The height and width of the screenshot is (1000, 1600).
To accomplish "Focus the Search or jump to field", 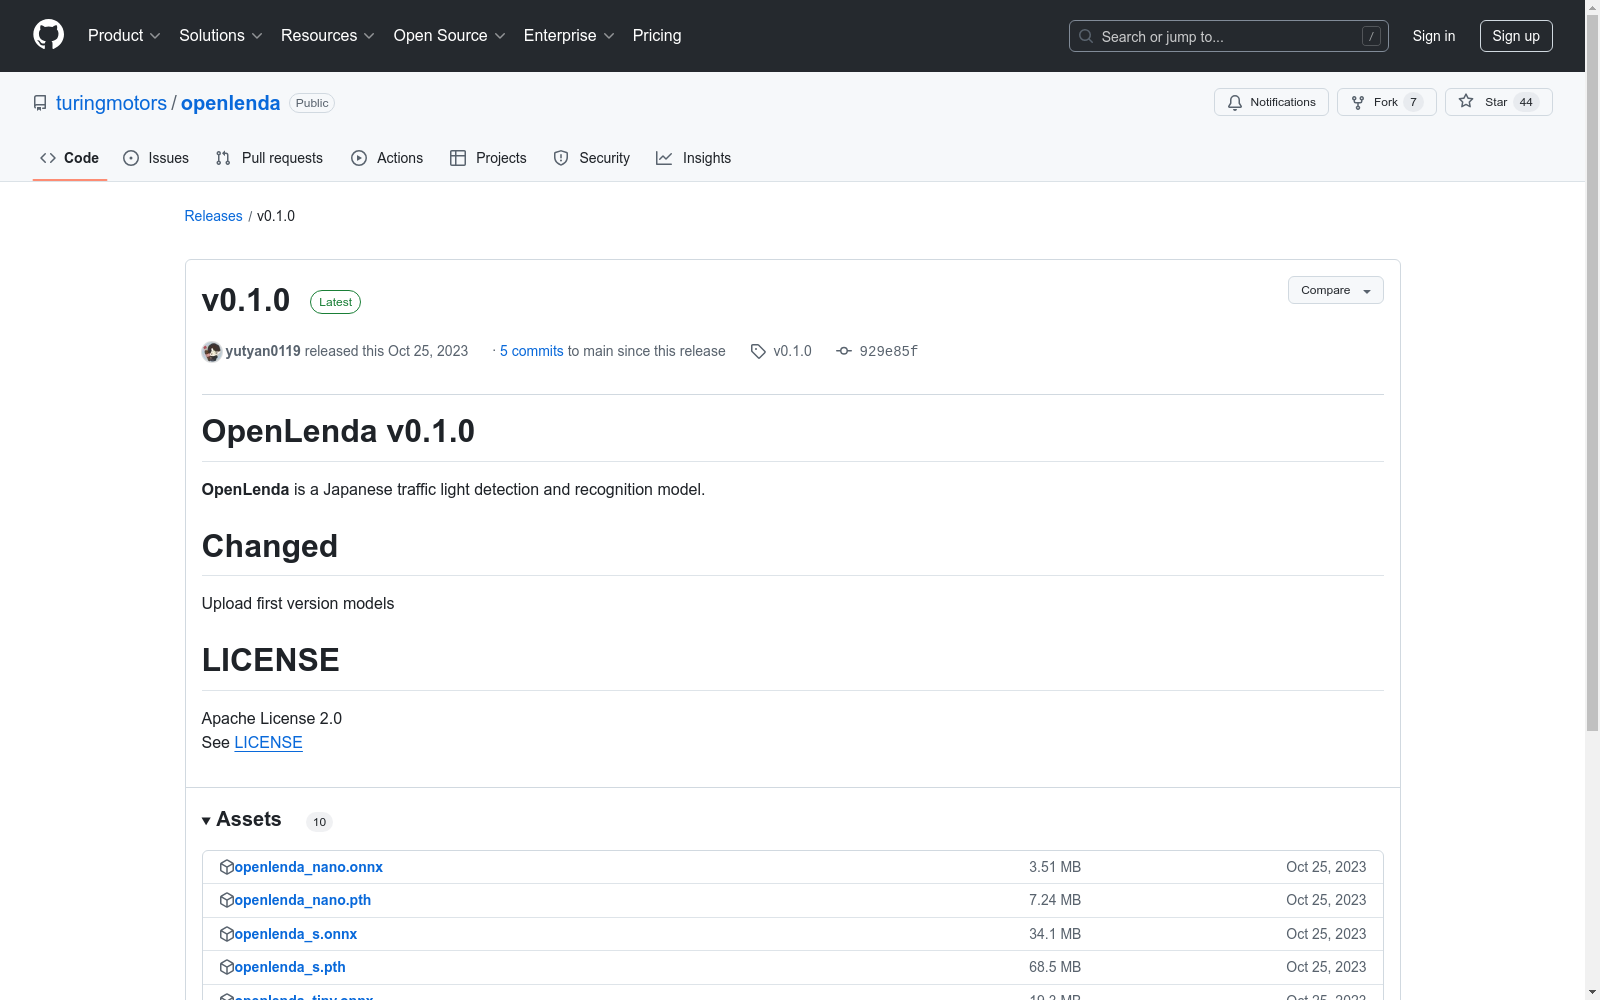I will pos(1229,36).
